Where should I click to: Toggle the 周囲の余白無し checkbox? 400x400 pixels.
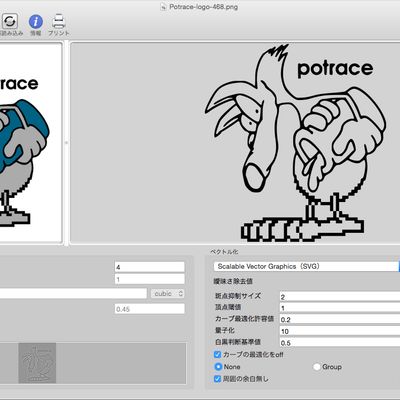(217, 379)
